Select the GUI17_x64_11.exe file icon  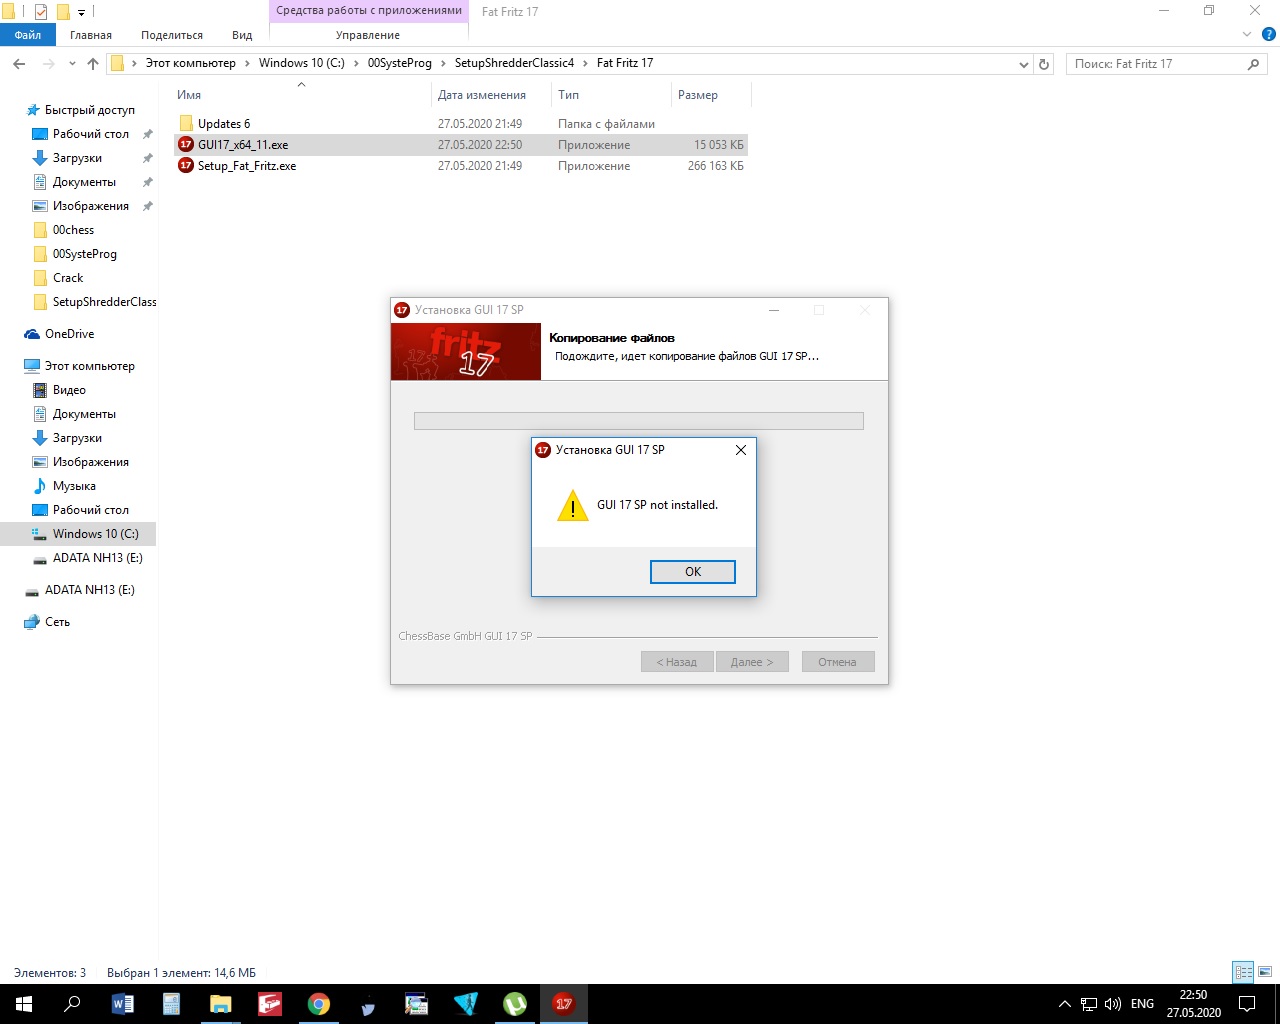185,145
